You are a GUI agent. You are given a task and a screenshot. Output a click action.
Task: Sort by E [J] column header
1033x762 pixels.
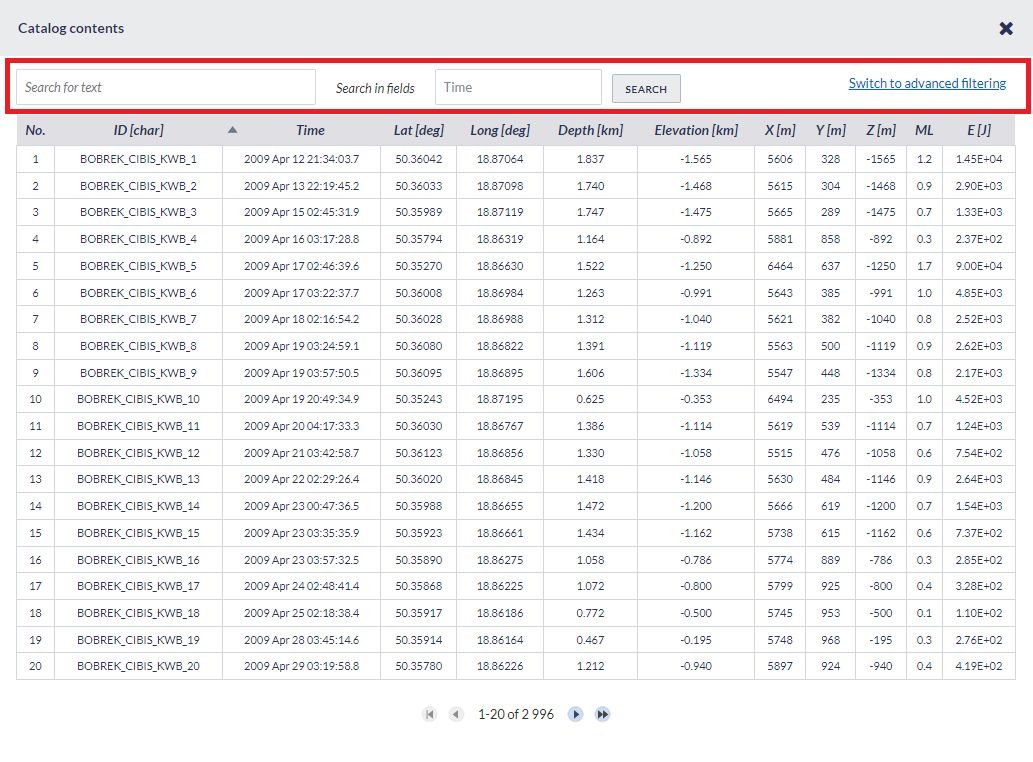(x=978, y=130)
